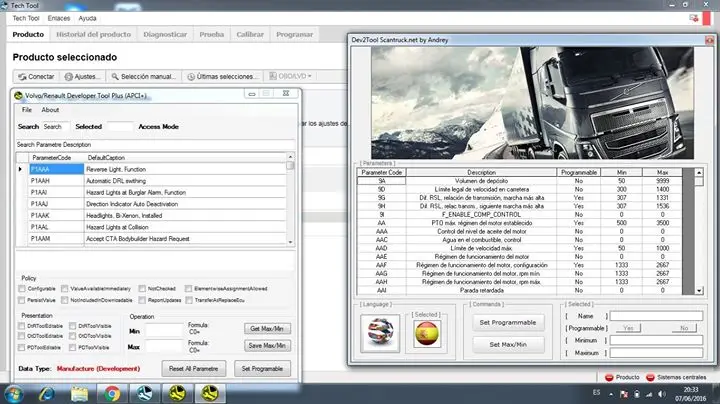Viewport: 720px width, 404px height.
Task: Toggle the ReportUpdates checkbox
Action: pyautogui.click(x=142, y=300)
